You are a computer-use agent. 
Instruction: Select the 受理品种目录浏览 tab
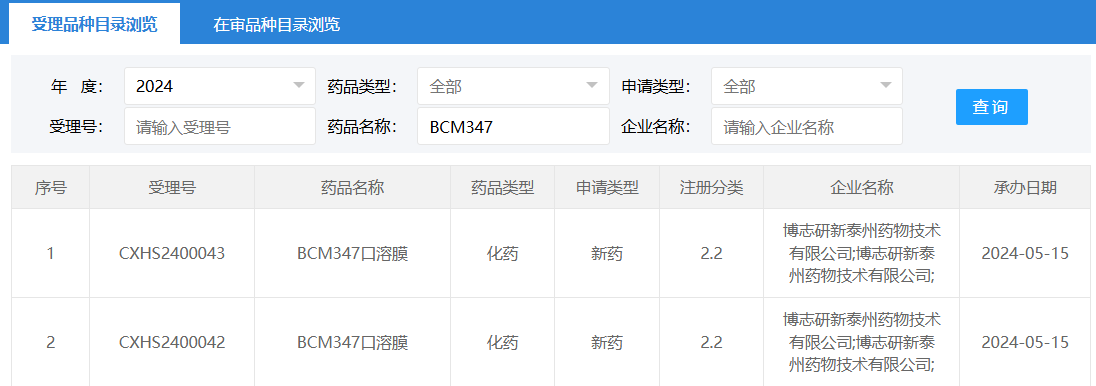(x=94, y=24)
